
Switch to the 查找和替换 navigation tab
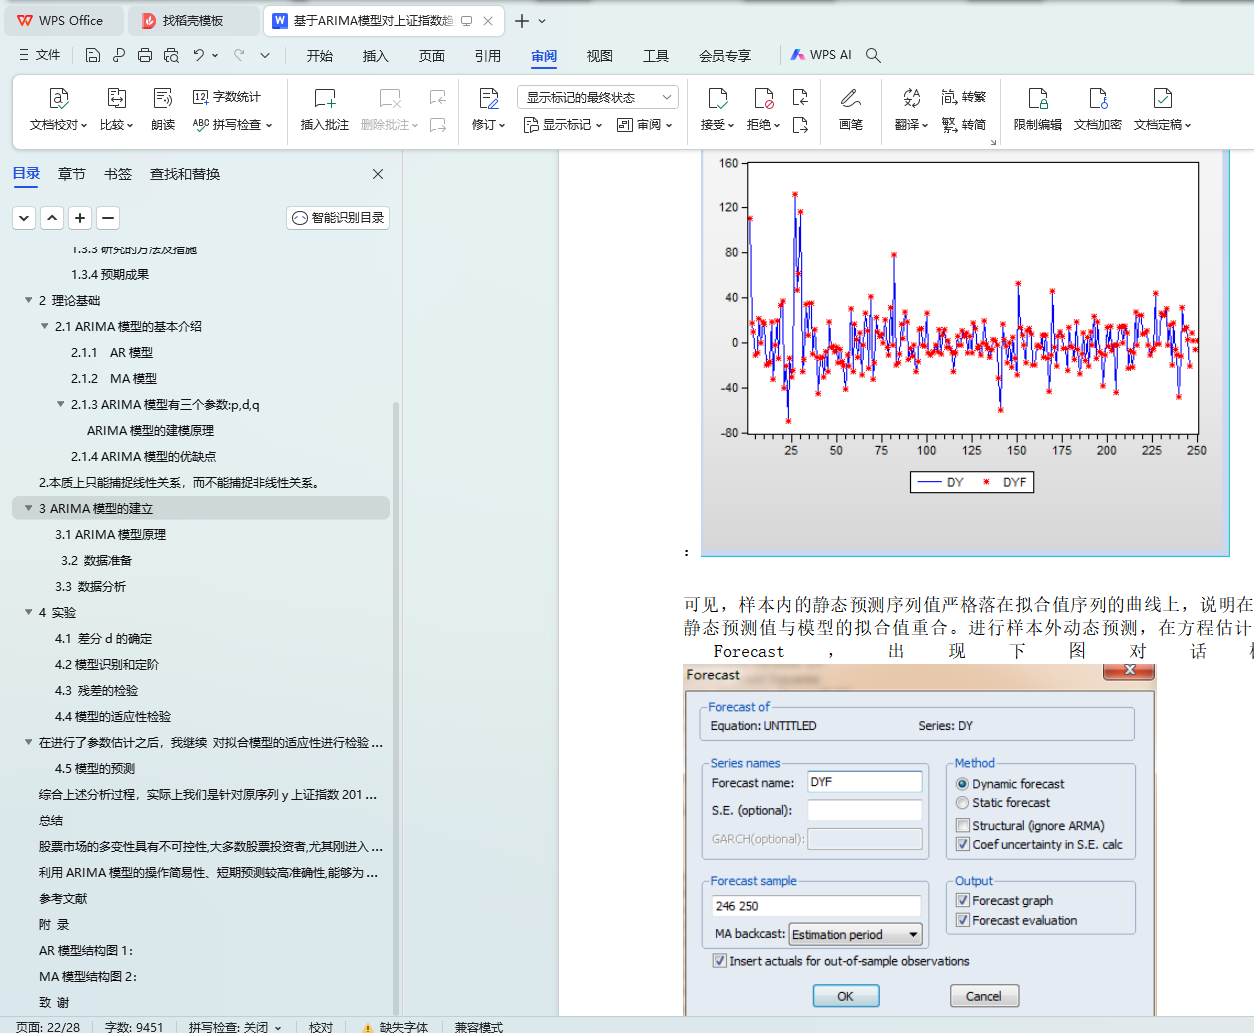click(185, 174)
